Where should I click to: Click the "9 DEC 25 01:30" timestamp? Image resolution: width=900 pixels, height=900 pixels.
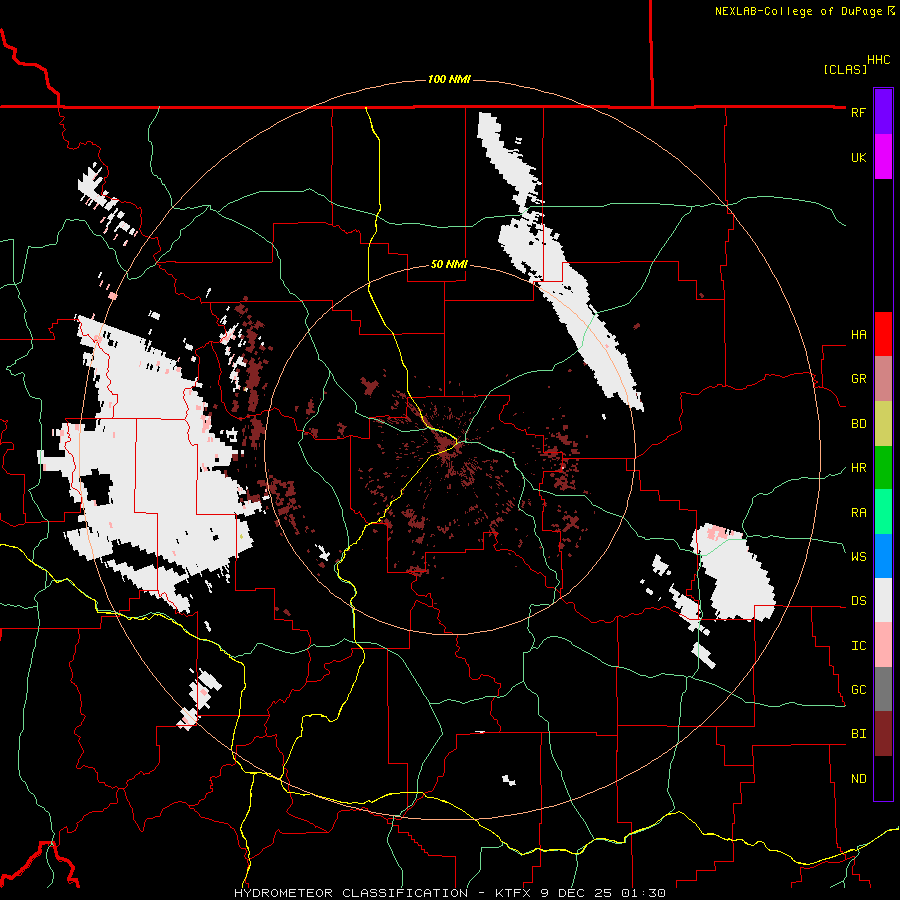tap(604, 893)
